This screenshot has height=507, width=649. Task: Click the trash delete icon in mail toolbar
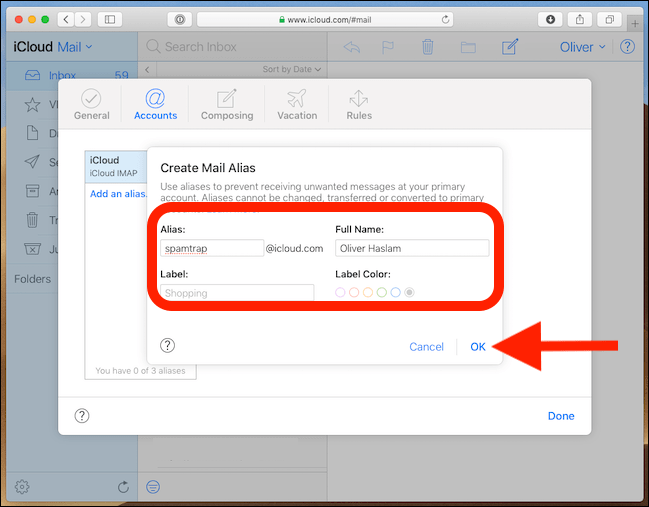click(x=428, y=47)
